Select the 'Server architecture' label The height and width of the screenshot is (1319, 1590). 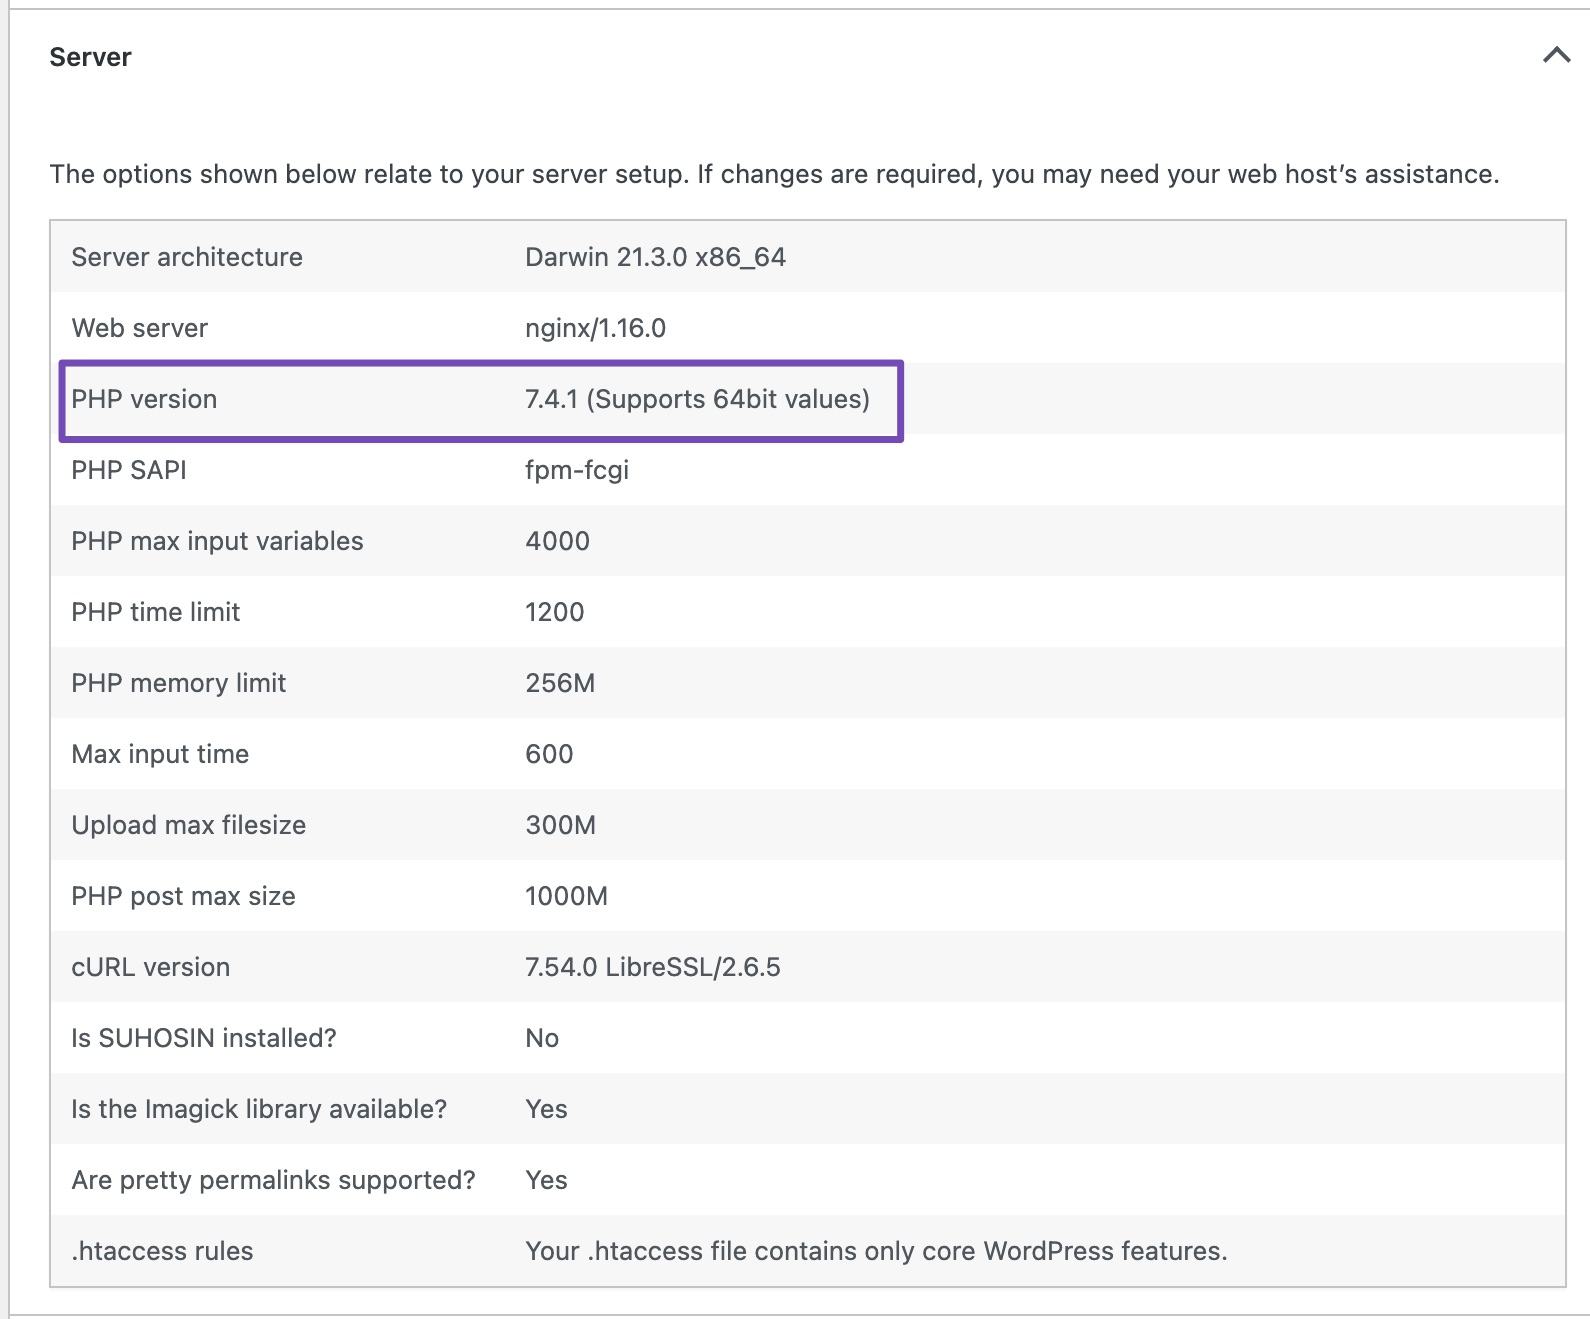[187, 257]
